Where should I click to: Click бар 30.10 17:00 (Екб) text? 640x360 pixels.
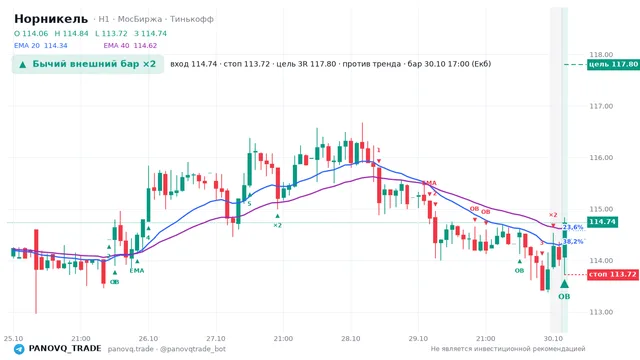pos(449,64)
